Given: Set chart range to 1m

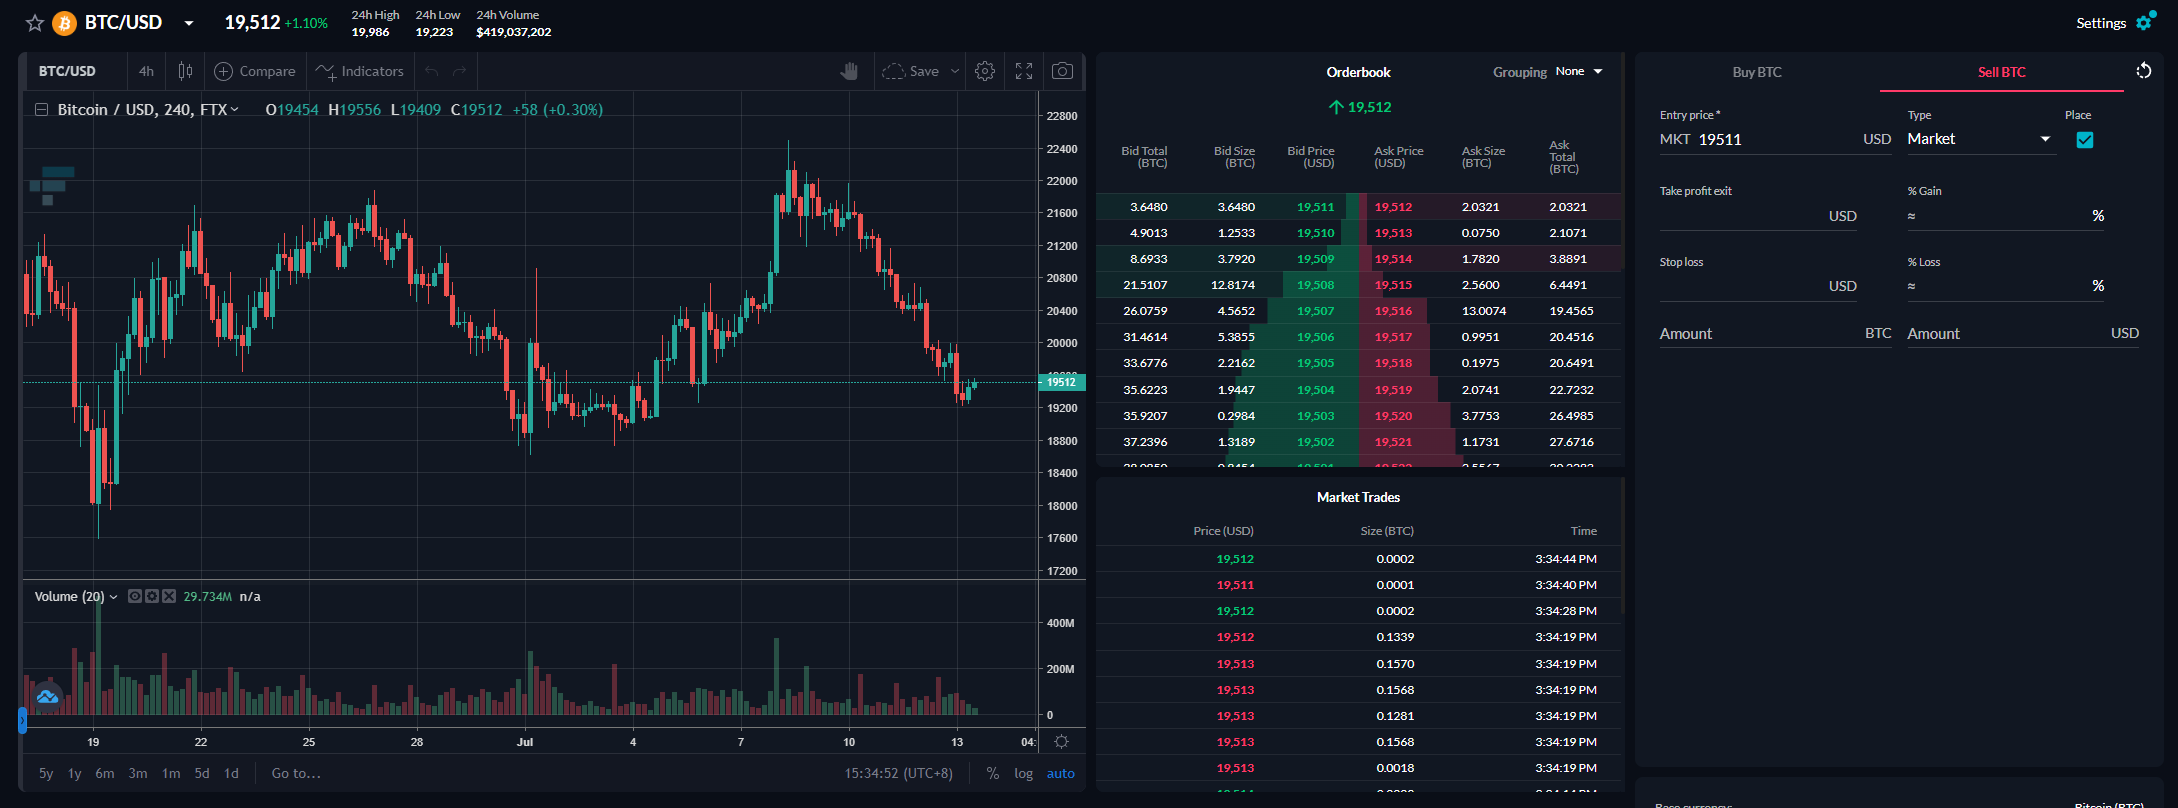Looking at the screenshot, I should click(x=171, y=773).
